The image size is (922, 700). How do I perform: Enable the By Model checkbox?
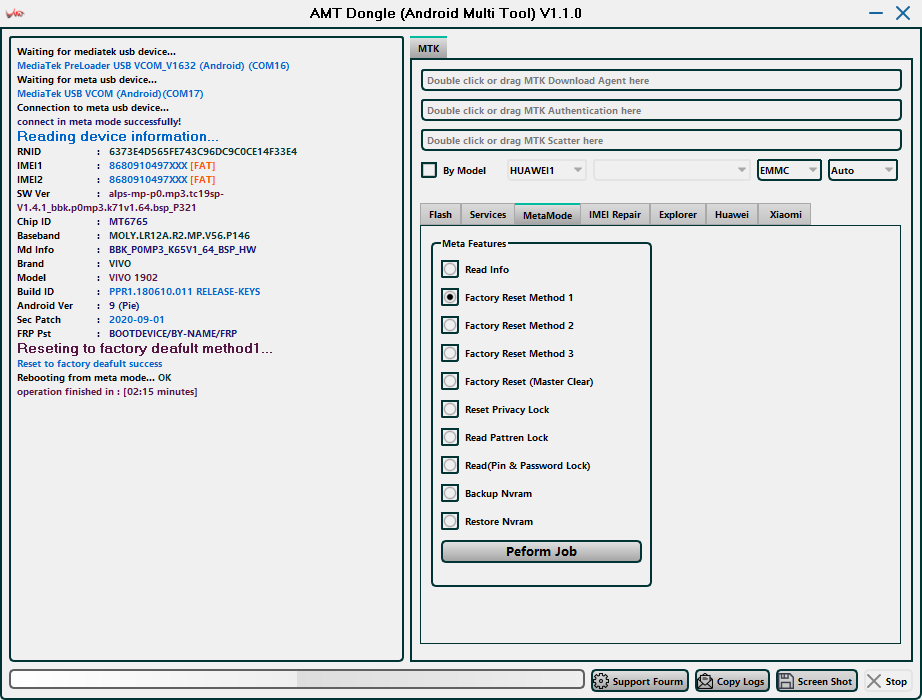(429, 170)
